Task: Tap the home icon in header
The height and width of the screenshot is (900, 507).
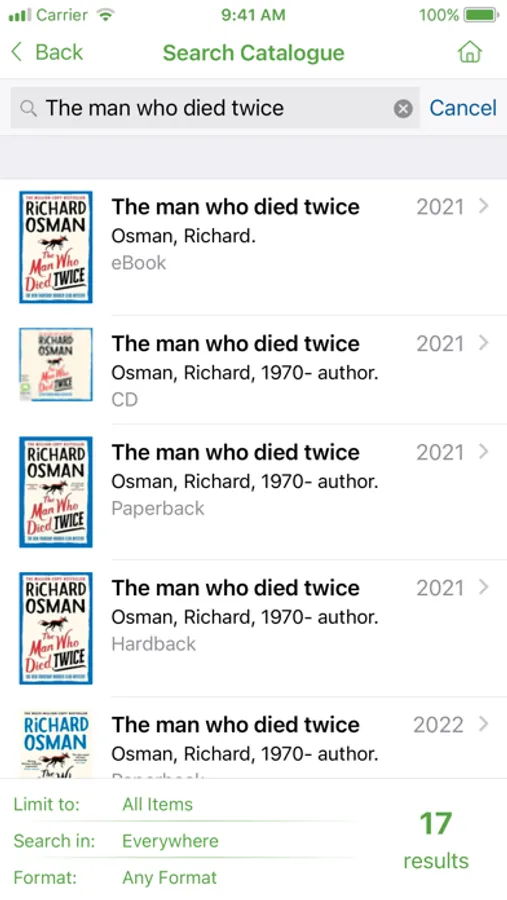Action: [469, 52]
